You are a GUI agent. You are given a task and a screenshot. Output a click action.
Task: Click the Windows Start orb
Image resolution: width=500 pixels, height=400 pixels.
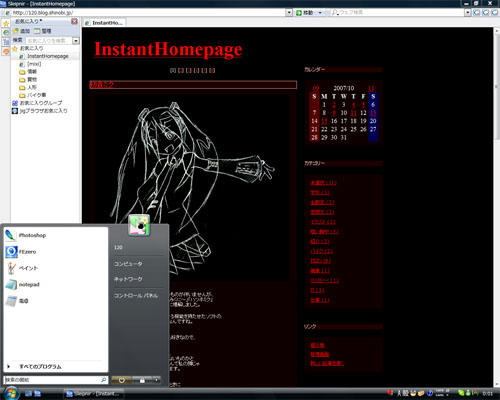click(11, 393)
